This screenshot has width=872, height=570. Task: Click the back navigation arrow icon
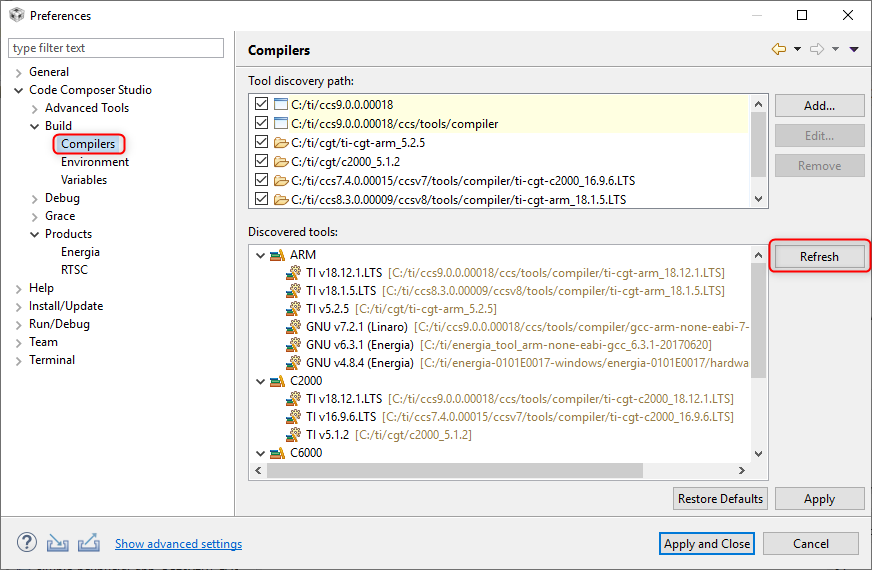coord(779,49)
